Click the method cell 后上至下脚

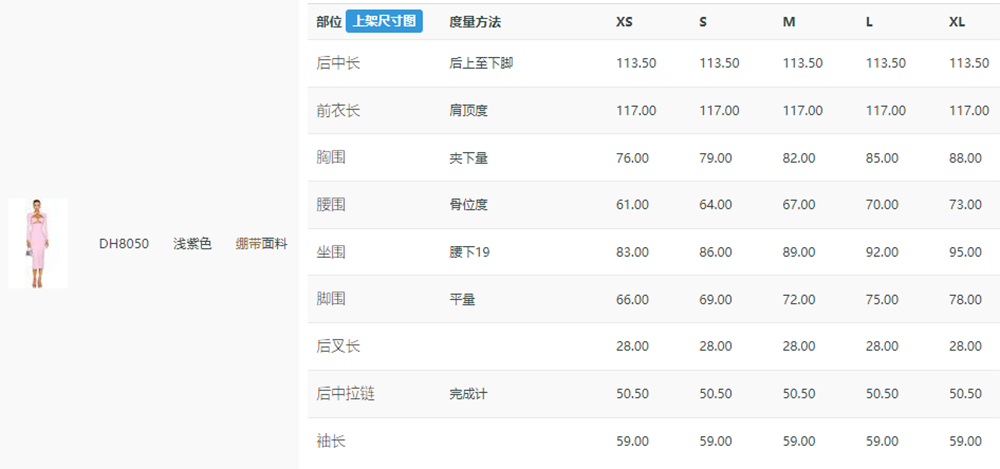point(481,63)
